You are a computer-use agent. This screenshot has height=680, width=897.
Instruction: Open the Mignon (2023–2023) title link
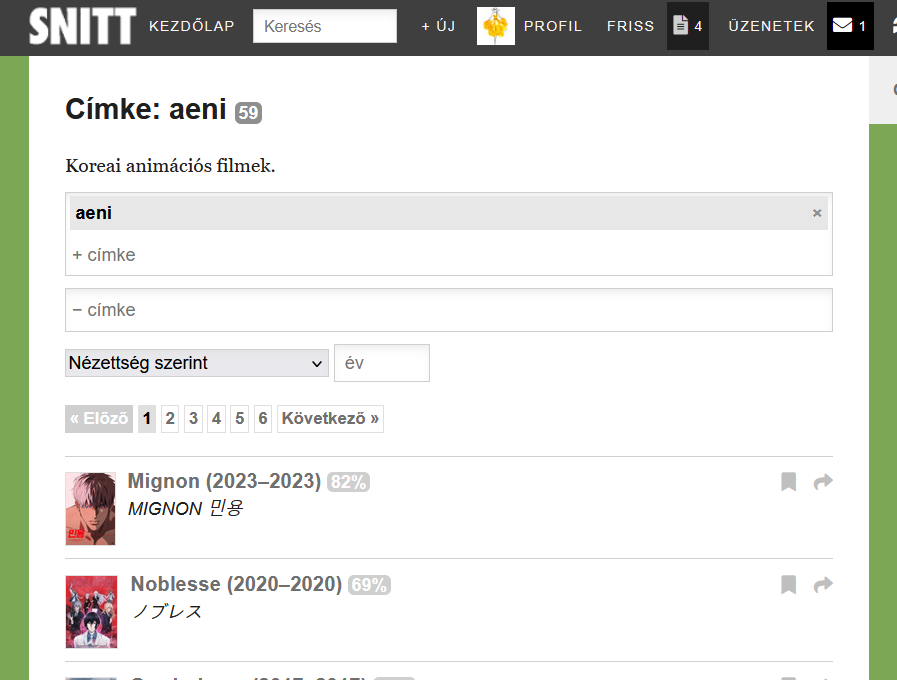coord(224,482)
